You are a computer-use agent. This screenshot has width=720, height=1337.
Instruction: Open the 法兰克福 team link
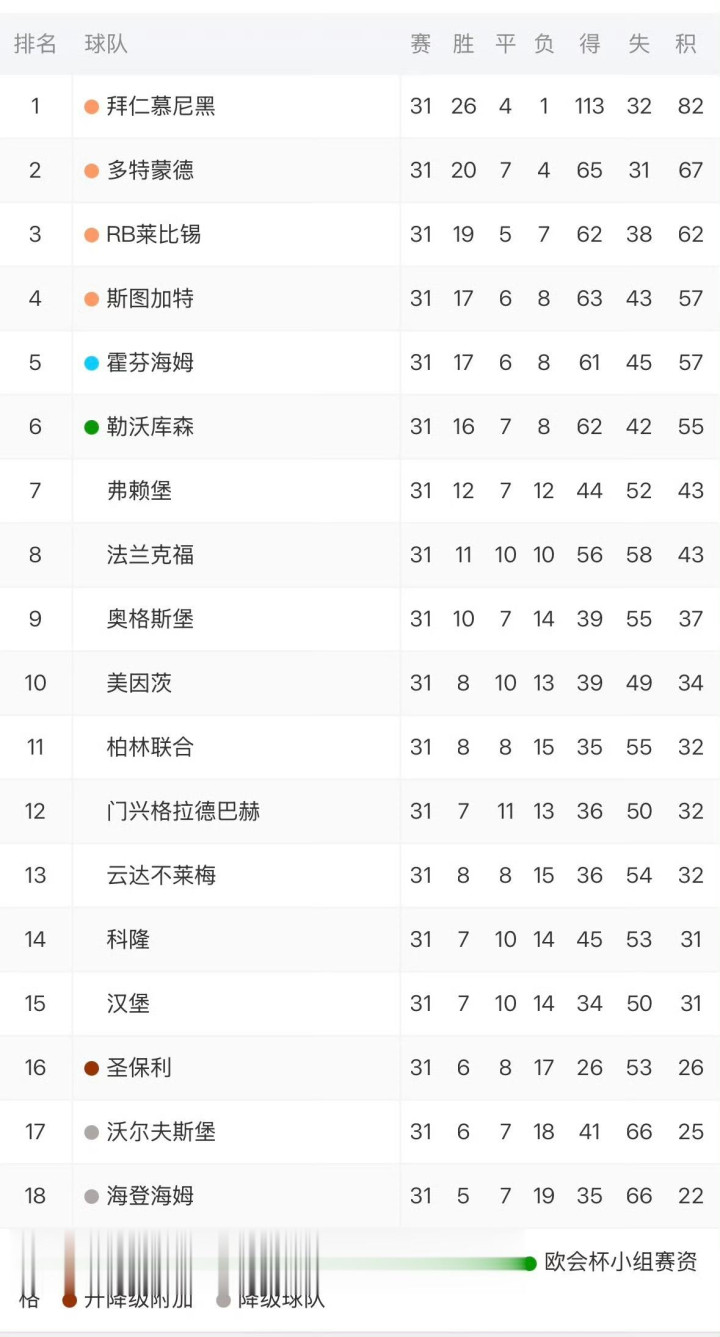(150, 555)
